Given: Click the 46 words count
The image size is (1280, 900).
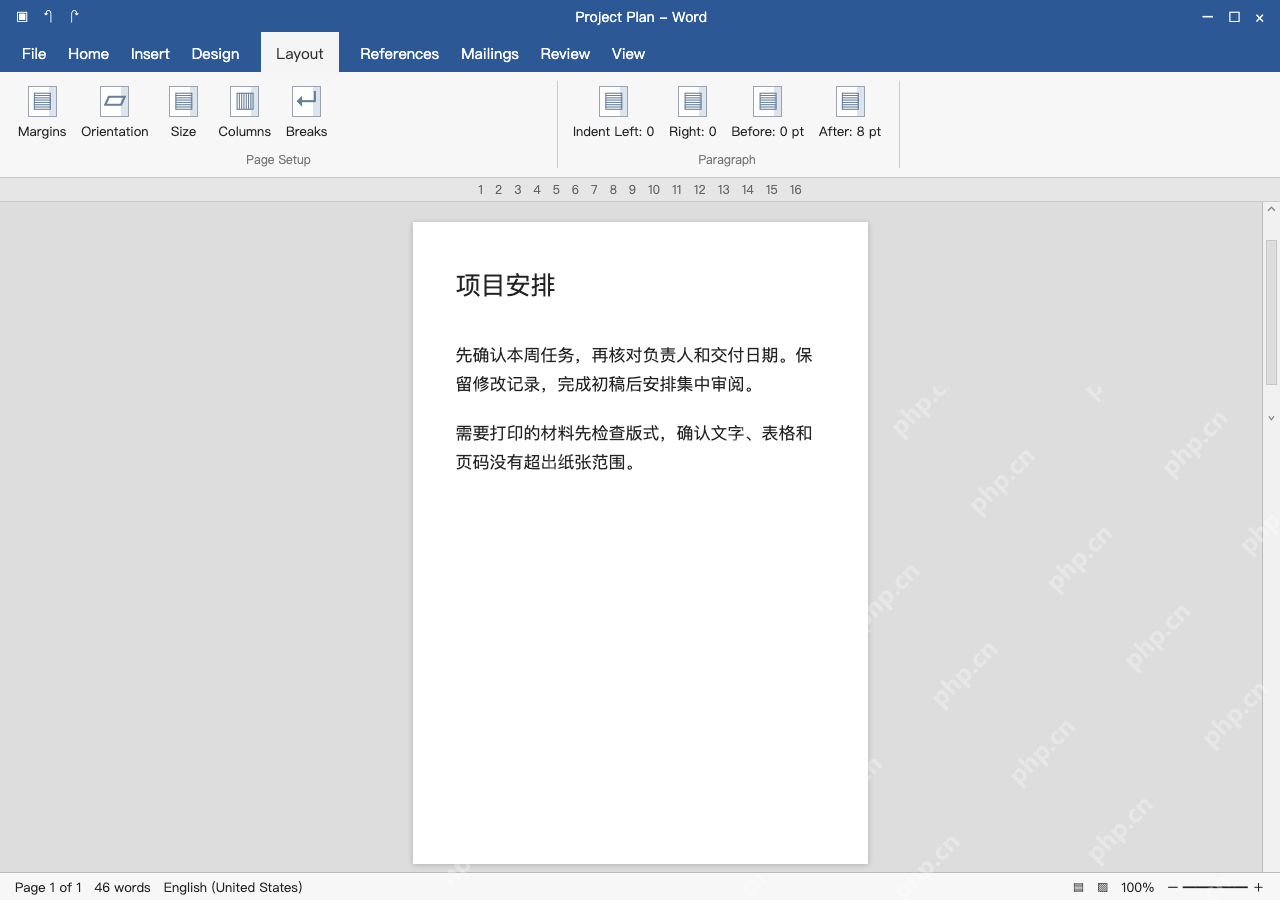Looking at the screenshot, I should (122, 888).
